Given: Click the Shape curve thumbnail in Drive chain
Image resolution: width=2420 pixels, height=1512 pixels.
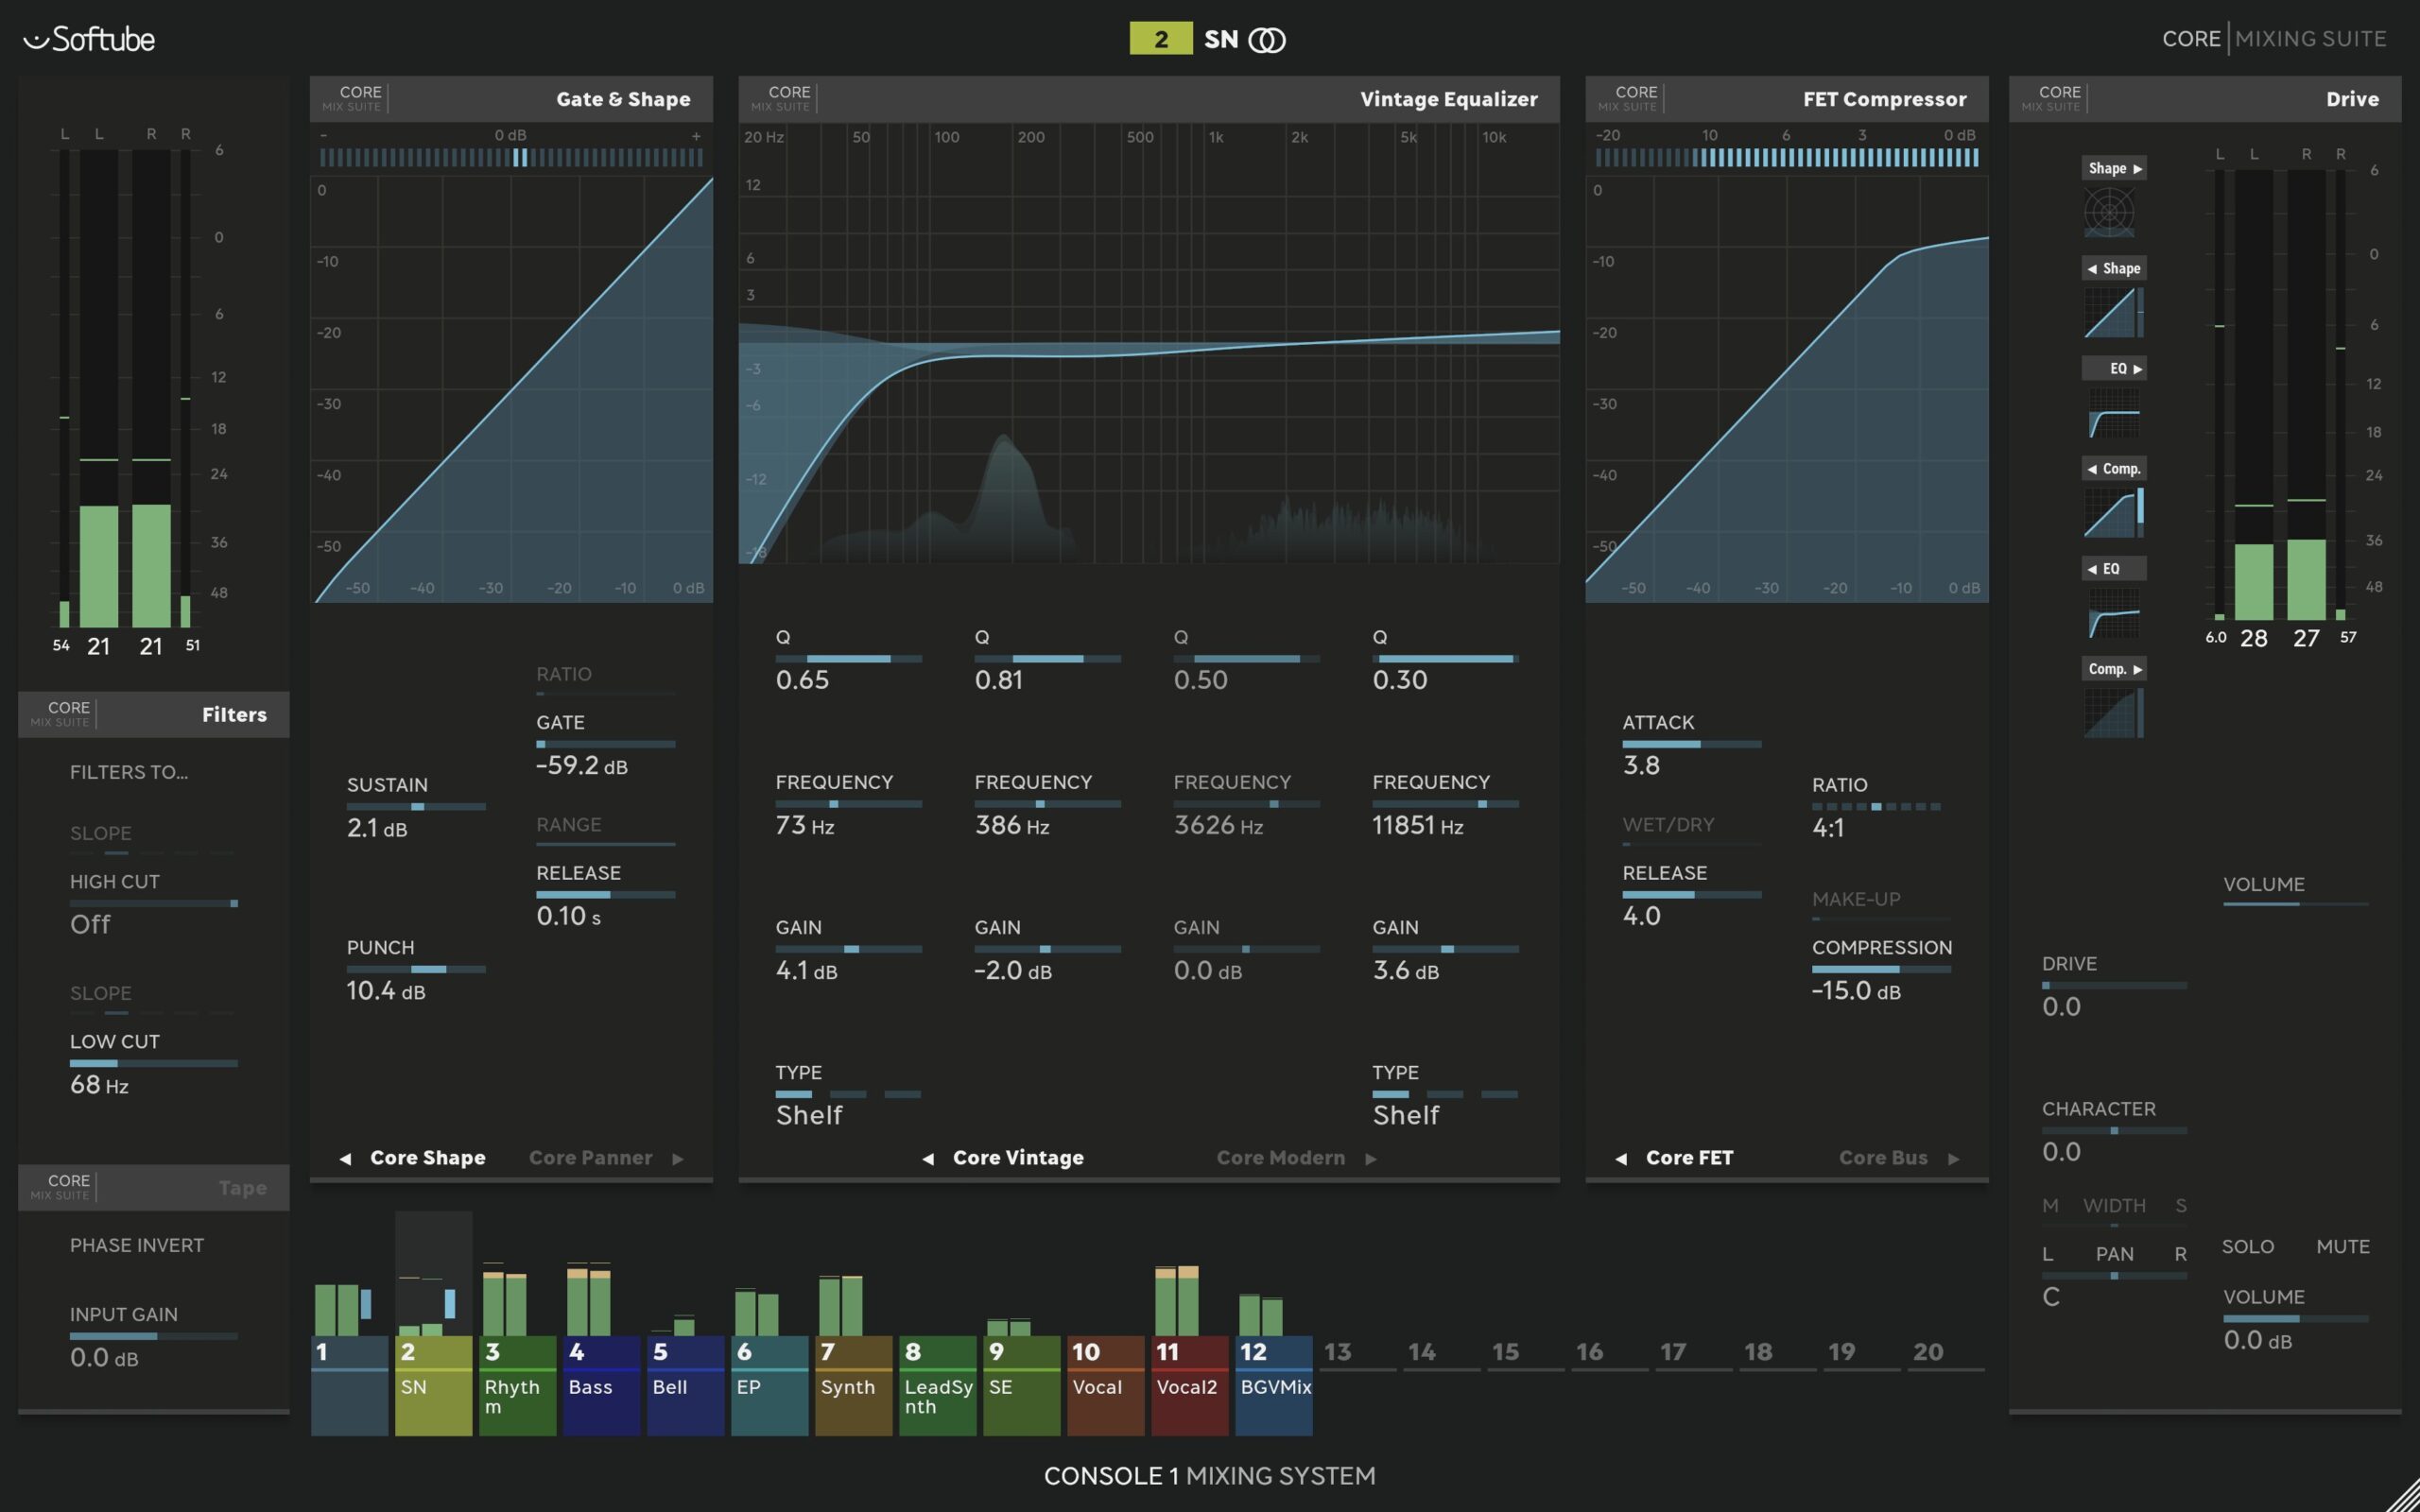Looking at the screenshot, I should (x=2113, y=312).
